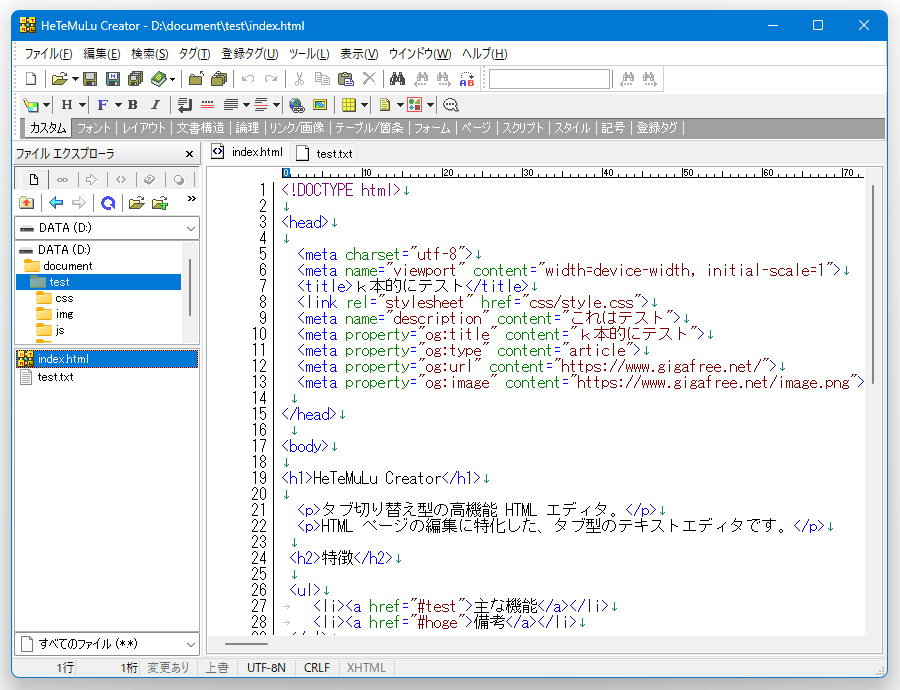Save all open files (stacked floppies)
Screen dimensions: 900x690
[135, 79]
